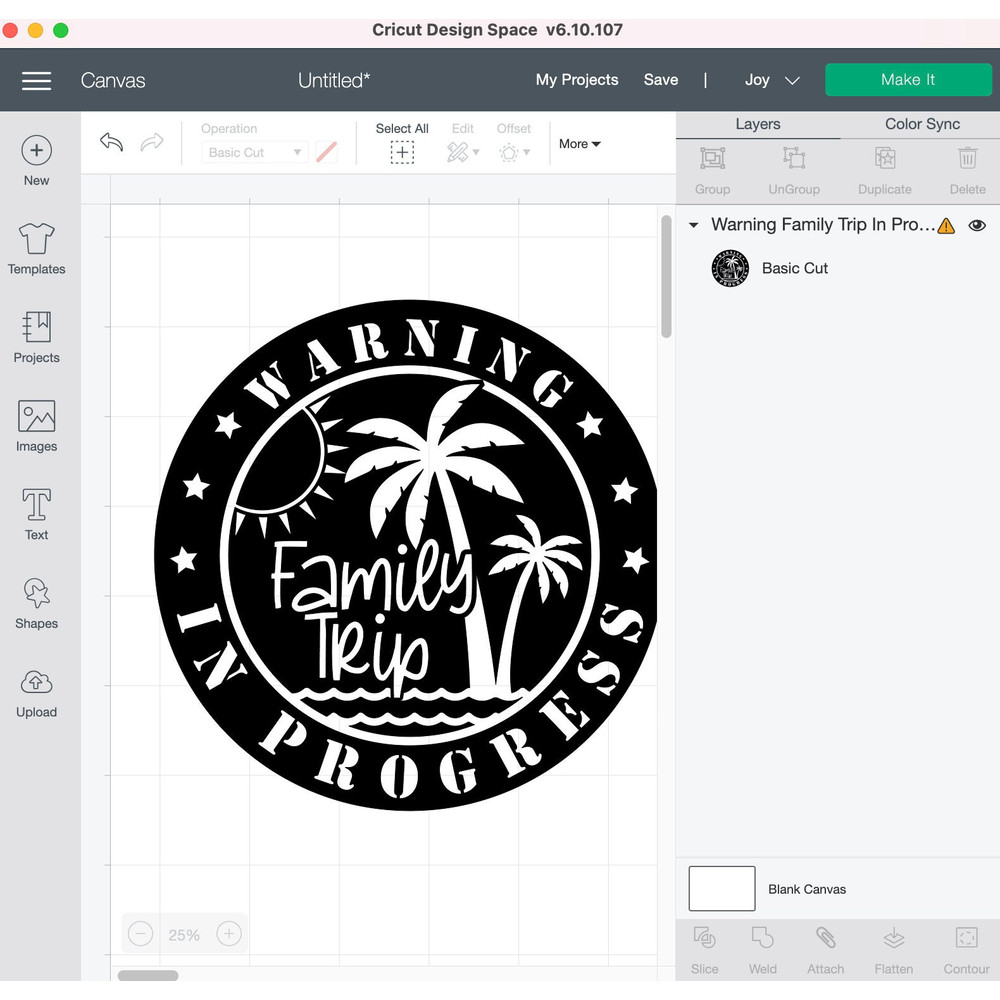This screenshot has height=1000, width=1000.
Task: Use the Weld tool
Action: 762,948
